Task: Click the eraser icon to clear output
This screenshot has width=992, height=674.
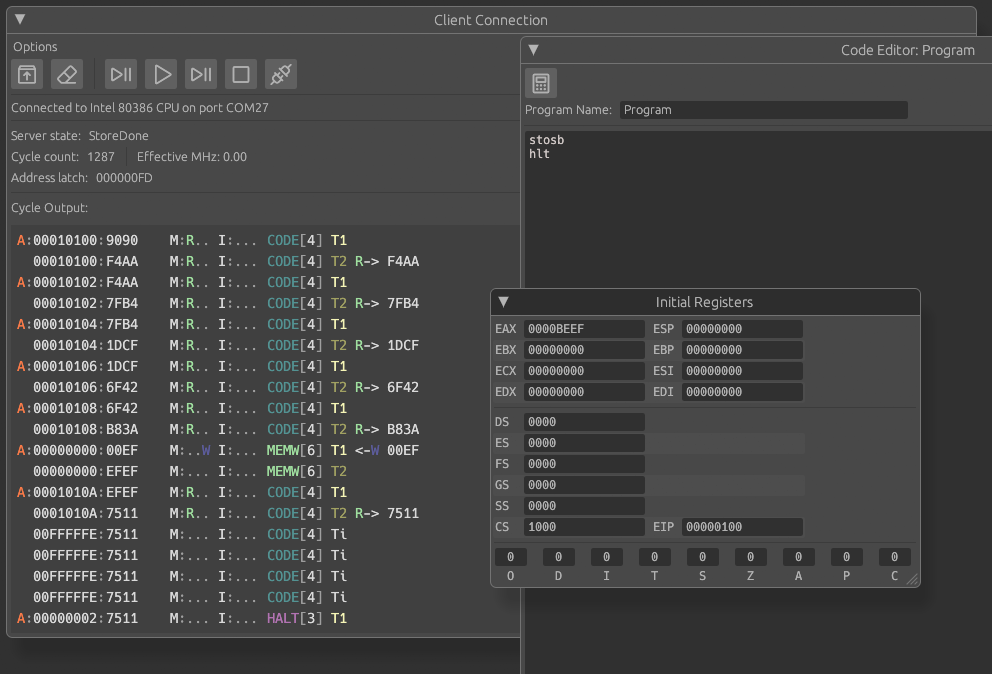Action: (x=66, y=74)
